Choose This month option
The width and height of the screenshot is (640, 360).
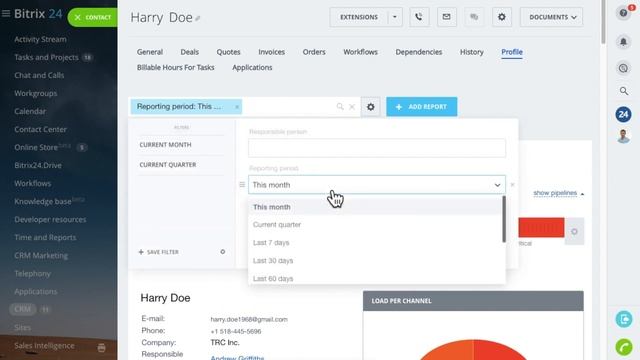(x=375, y=207)
